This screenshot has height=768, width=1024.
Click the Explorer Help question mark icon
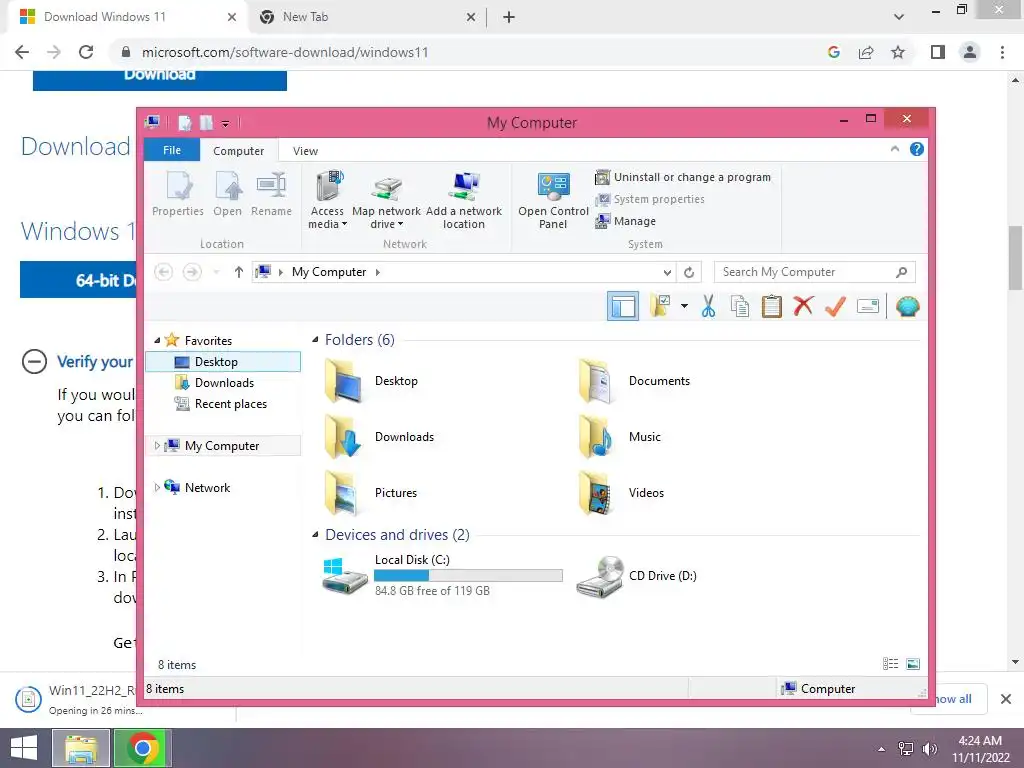pos(917,150)
